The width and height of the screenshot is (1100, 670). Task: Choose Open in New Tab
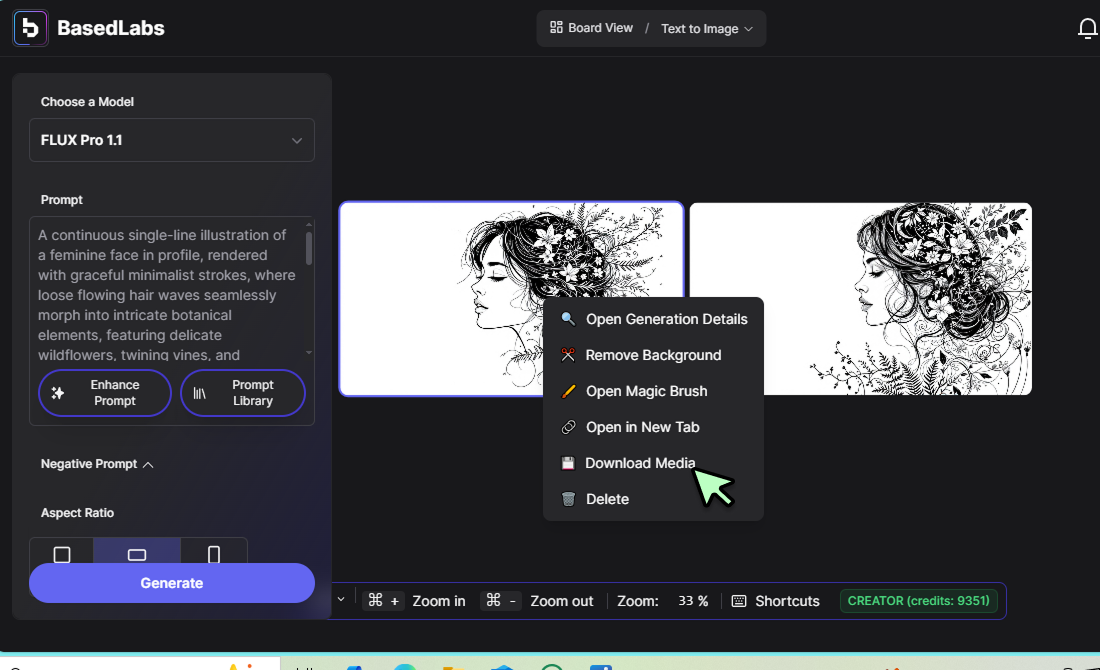tap(642, 427)
